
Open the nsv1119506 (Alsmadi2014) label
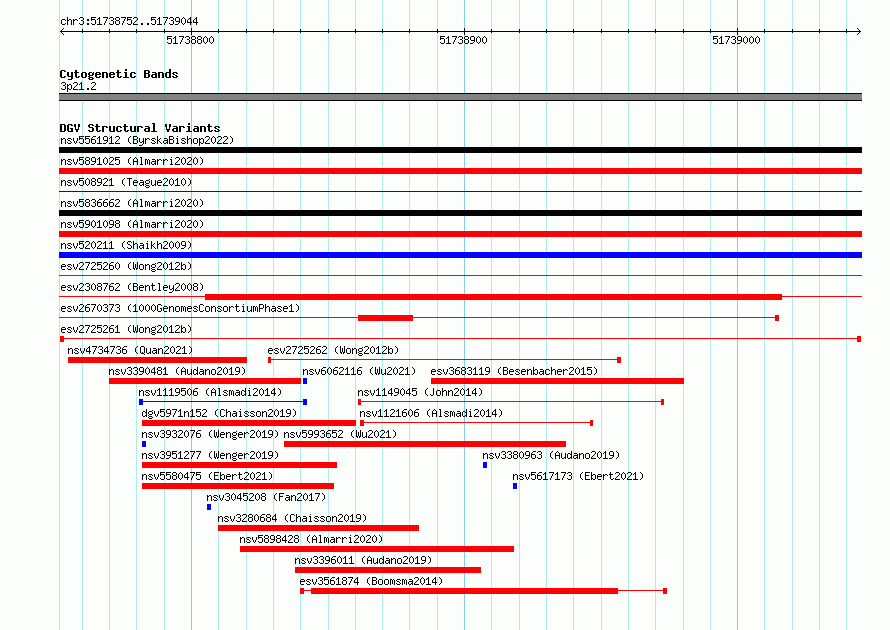coord(210,392)
